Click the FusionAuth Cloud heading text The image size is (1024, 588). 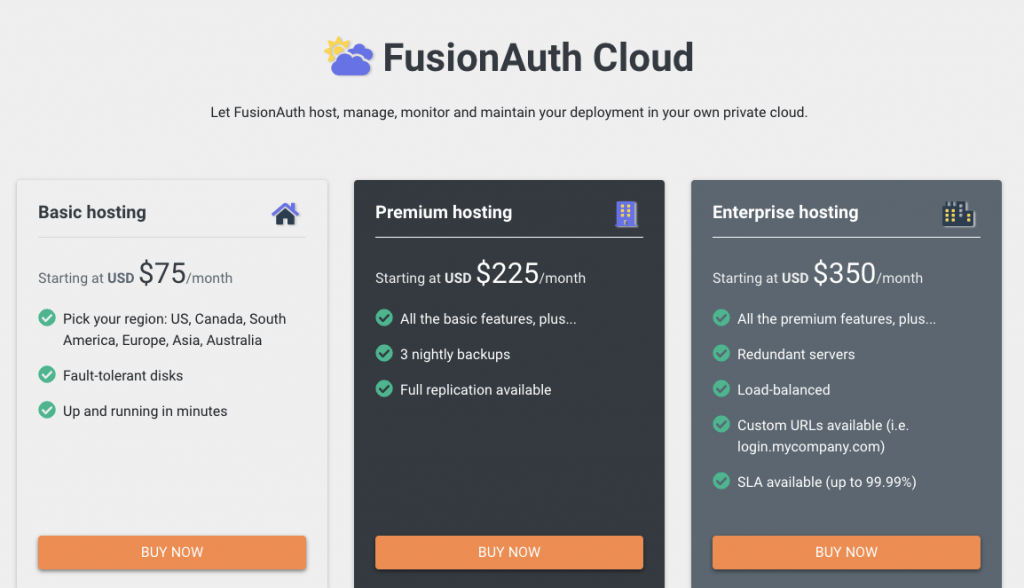(x=538, y=57)
